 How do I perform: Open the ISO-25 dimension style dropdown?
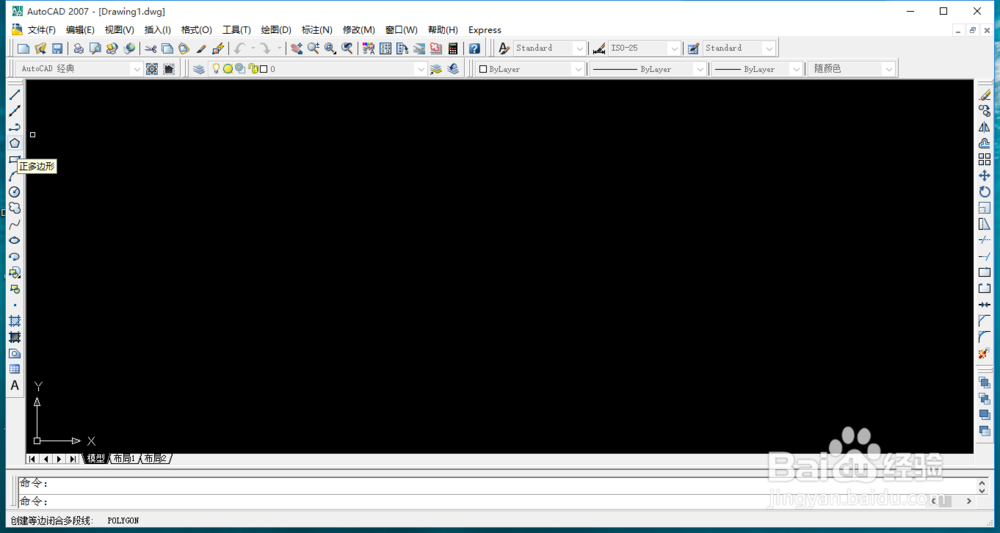click(674, 48)
